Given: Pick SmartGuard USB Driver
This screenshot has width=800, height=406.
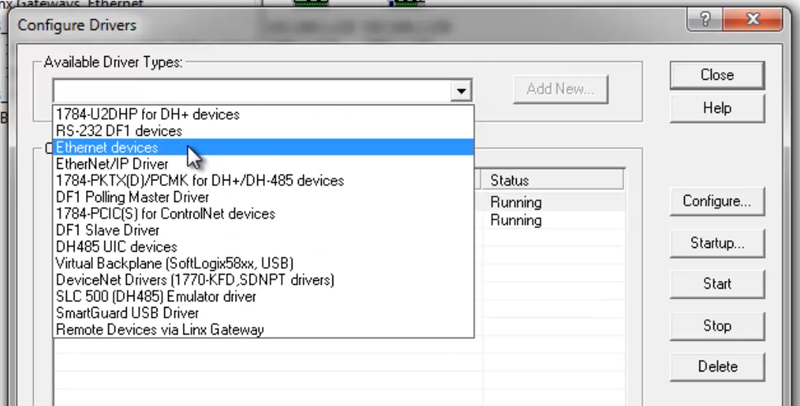Looking at the screenshot, I should click(263, 313).
